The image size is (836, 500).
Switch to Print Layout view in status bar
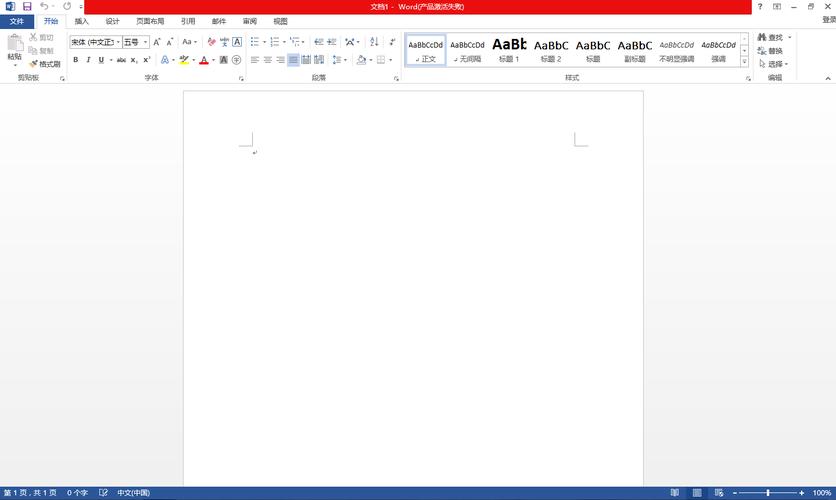[x=697, y=493]
